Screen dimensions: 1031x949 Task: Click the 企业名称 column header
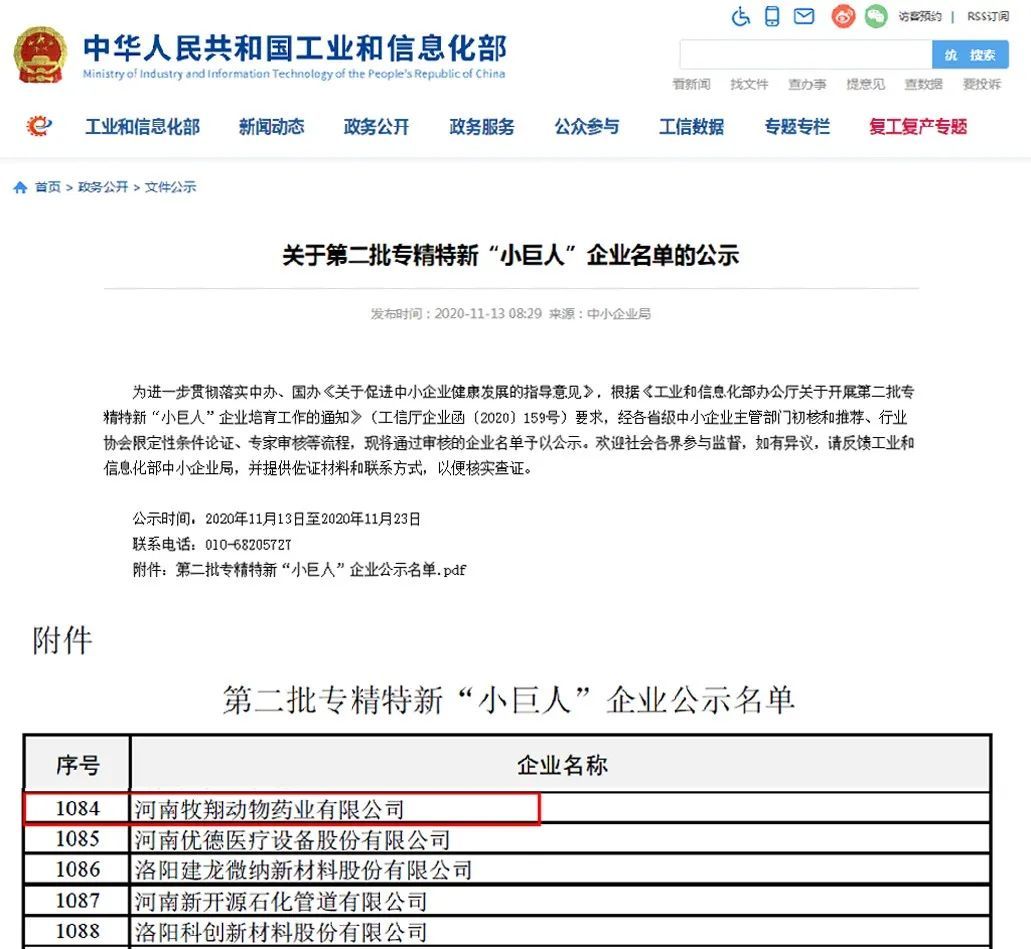pyautogui.click(x=562, y=765)
